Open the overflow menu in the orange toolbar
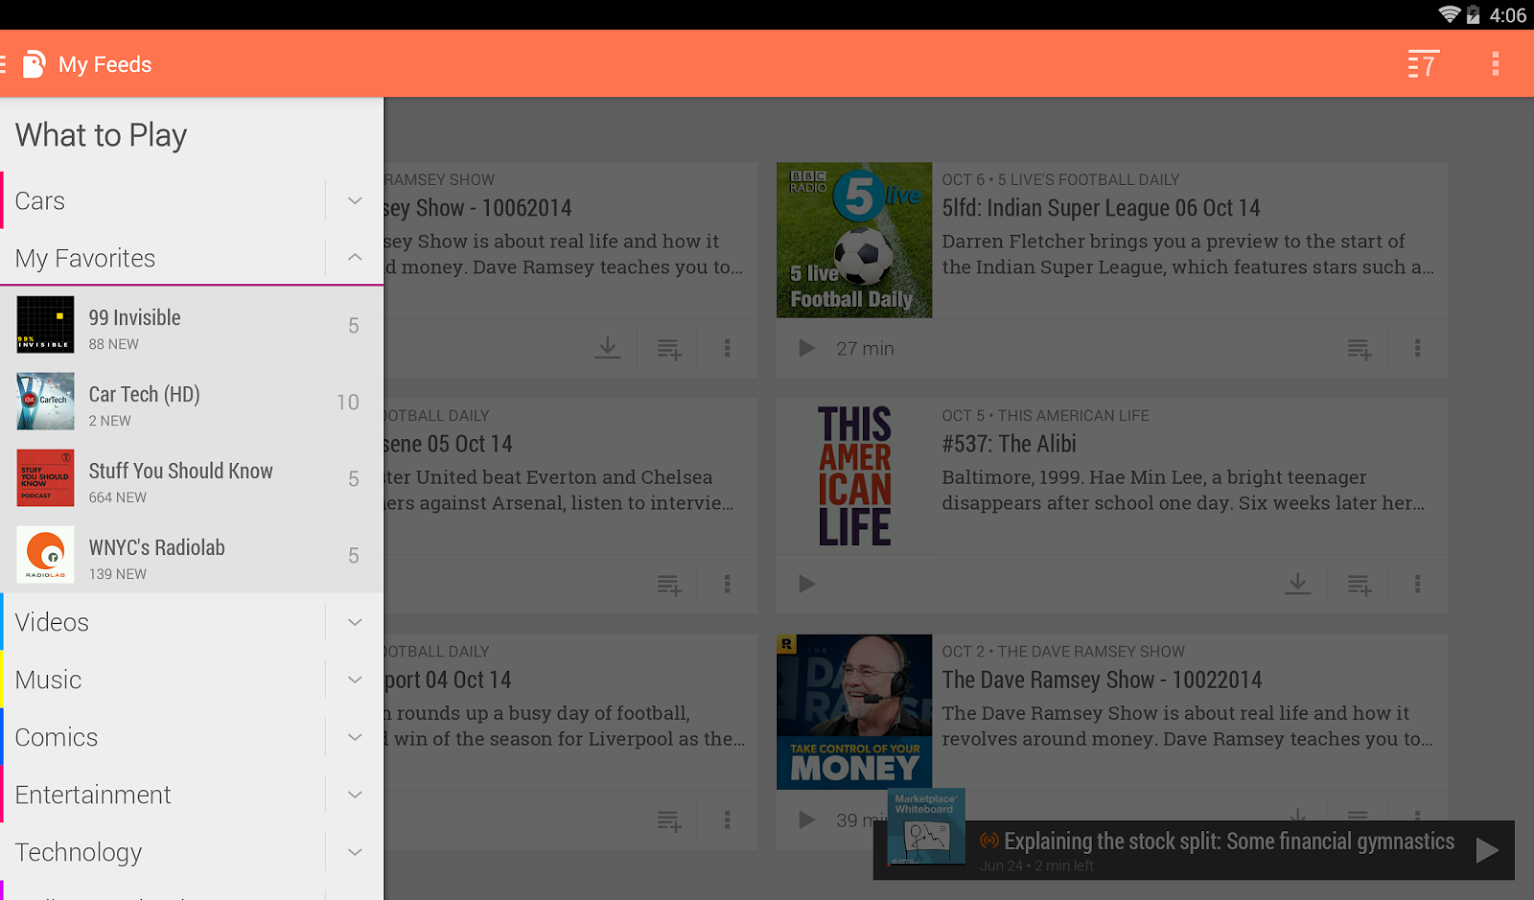This screenshot has width=1534, height=900. [x=1495, y=64]
